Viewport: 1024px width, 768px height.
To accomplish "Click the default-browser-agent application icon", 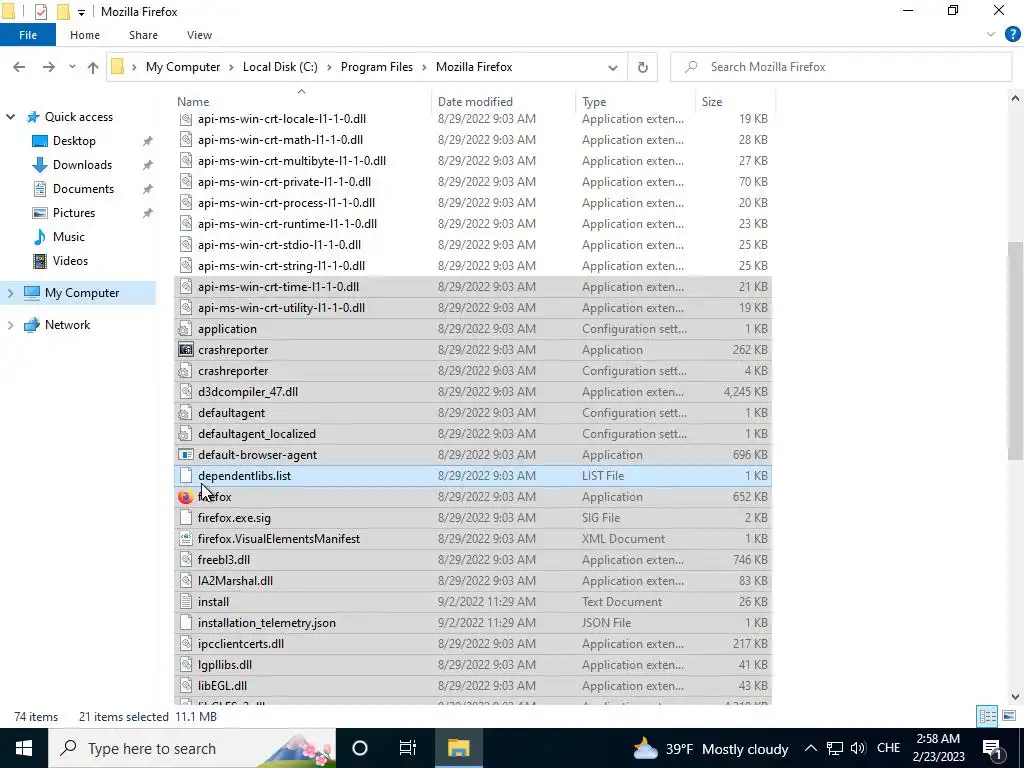I will point(186,455).
